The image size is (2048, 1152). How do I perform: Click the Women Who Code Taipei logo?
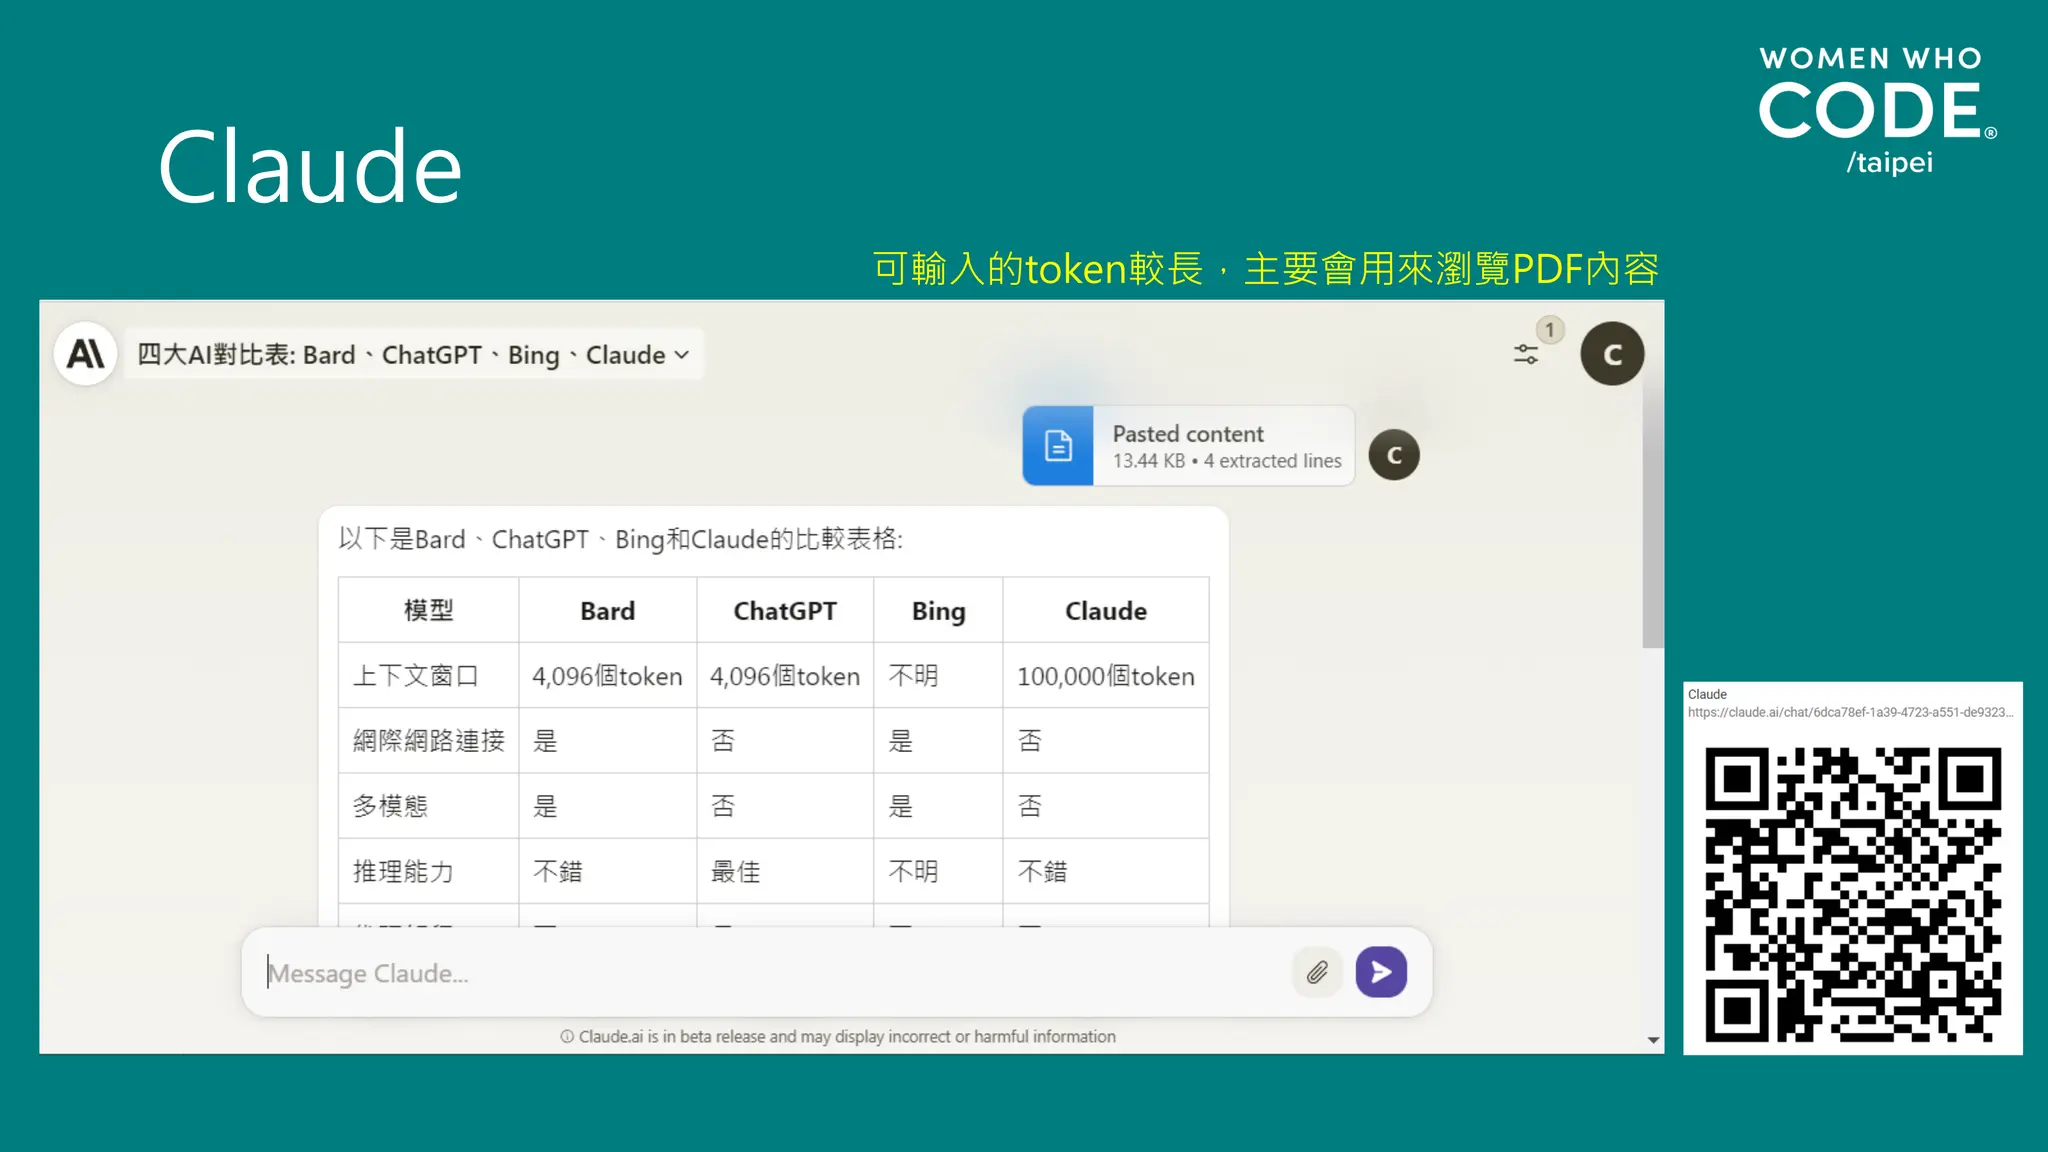tap(1877, 110)
